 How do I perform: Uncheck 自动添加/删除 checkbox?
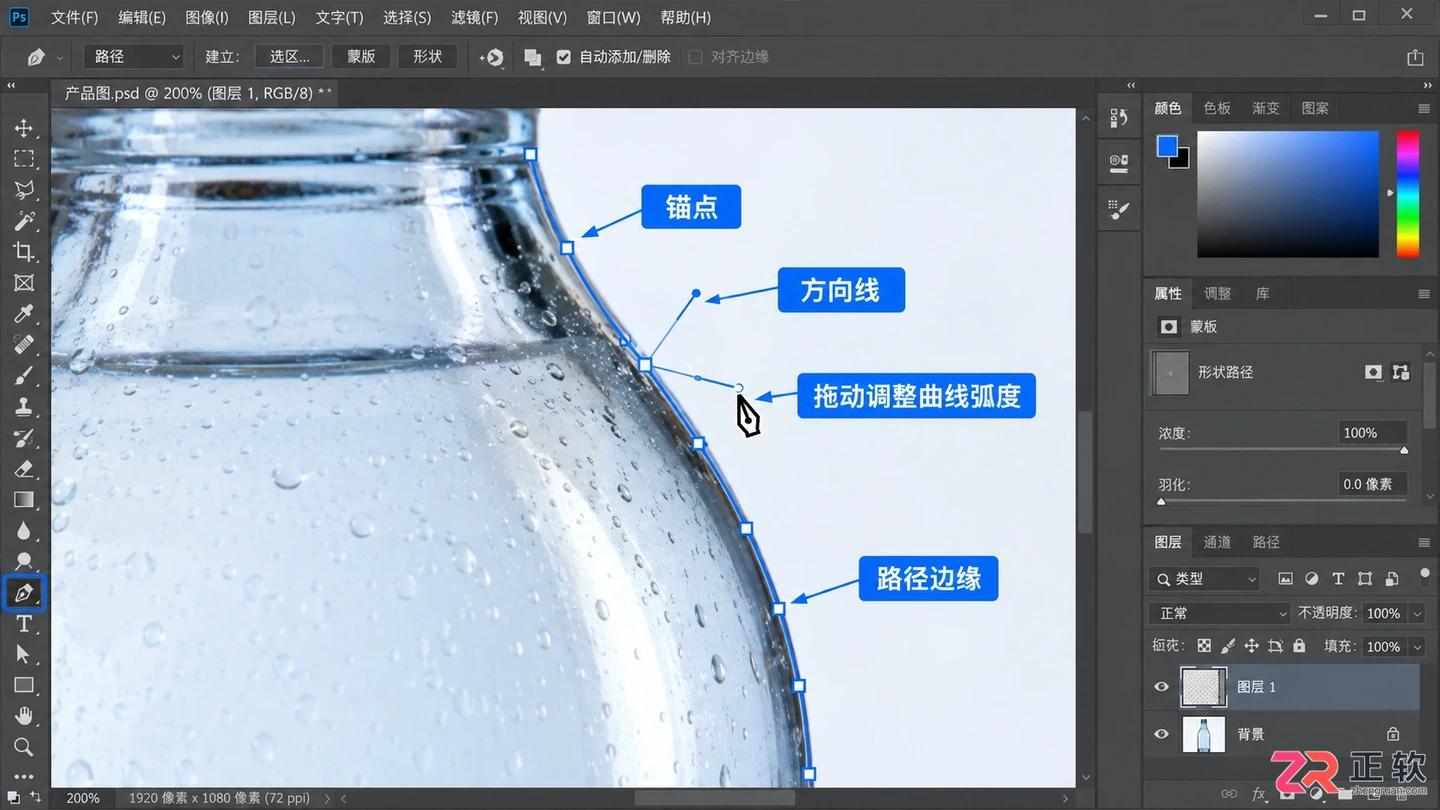click(564, 57)
